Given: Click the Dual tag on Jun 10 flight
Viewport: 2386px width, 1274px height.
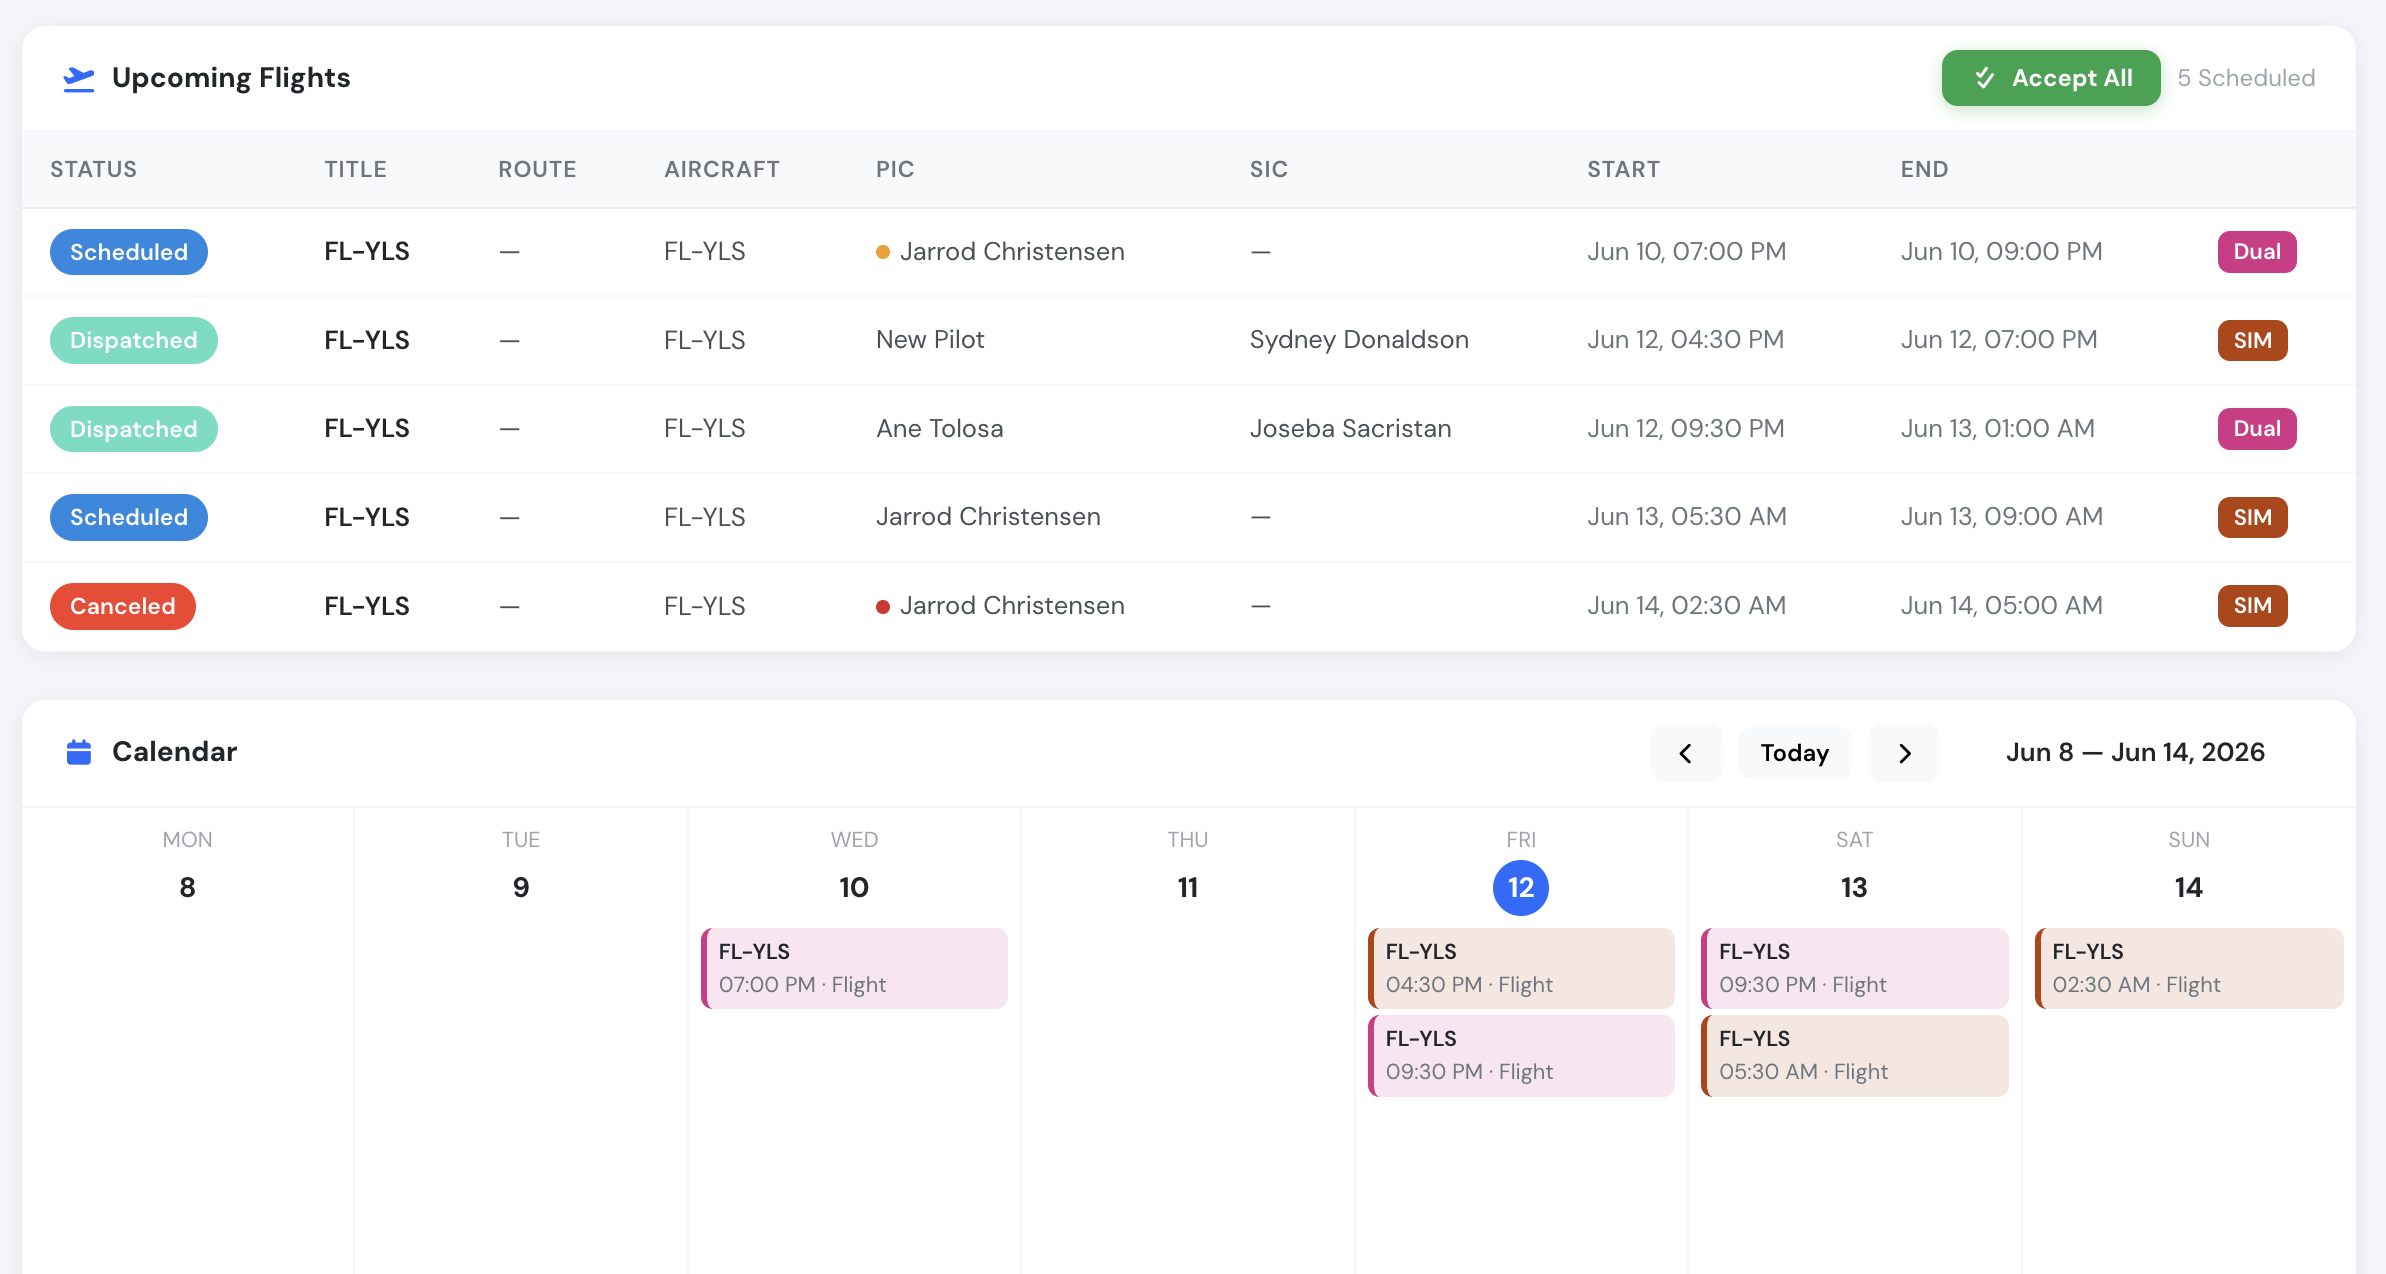Looking at the screenshot, I should click(2257, 252).
